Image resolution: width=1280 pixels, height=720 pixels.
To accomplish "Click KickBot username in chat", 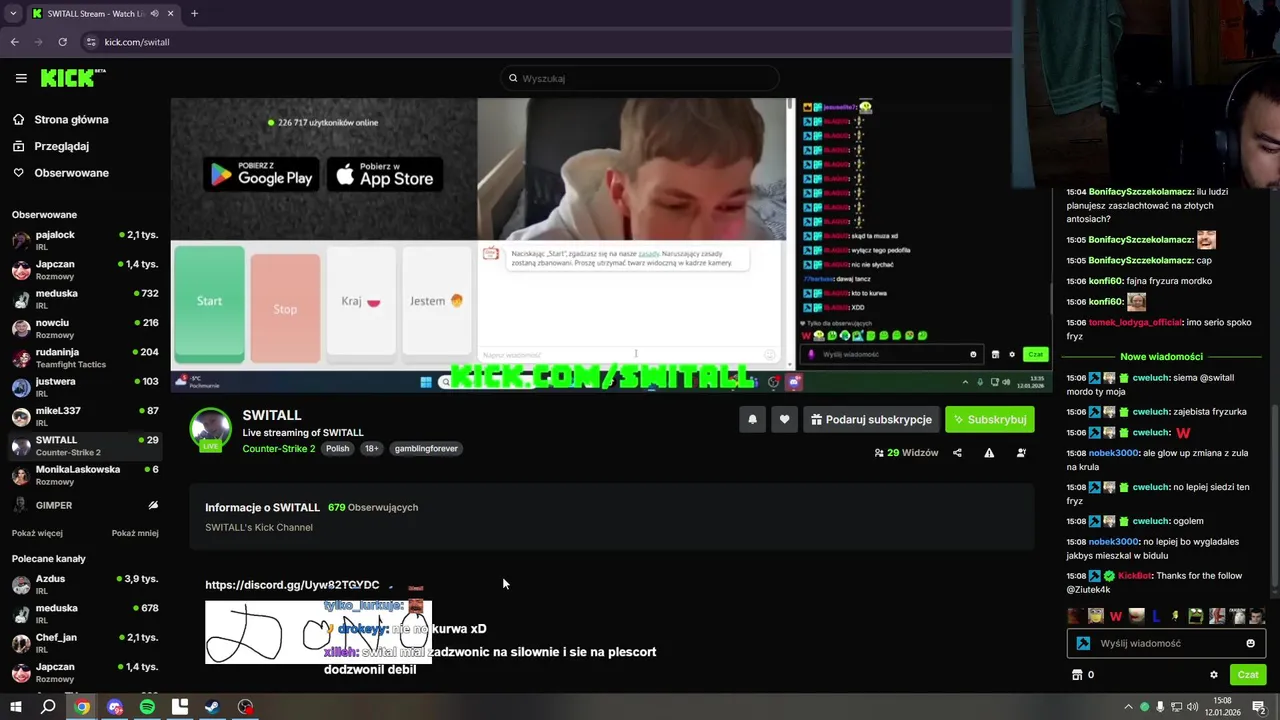I will tap(1135, 576).
